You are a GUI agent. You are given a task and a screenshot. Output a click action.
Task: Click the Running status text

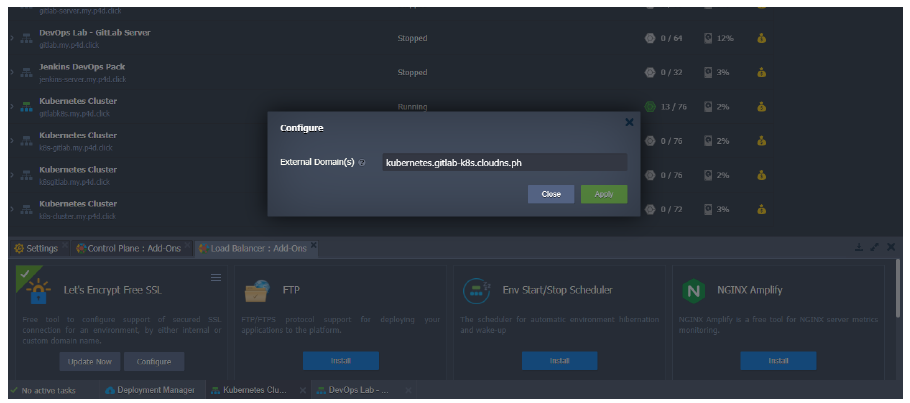click(x=412, y=107)
